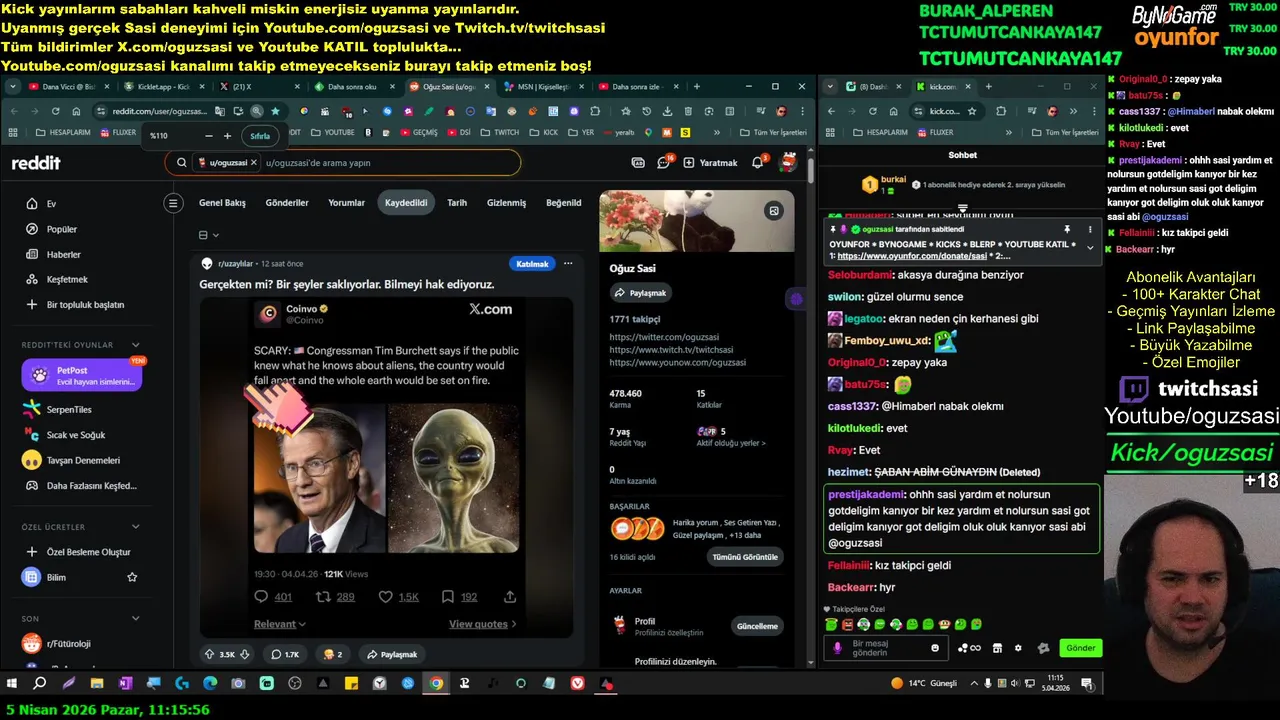Select the Kaydedildi tab
1280x720 pixels.
(x=406, y=203)
